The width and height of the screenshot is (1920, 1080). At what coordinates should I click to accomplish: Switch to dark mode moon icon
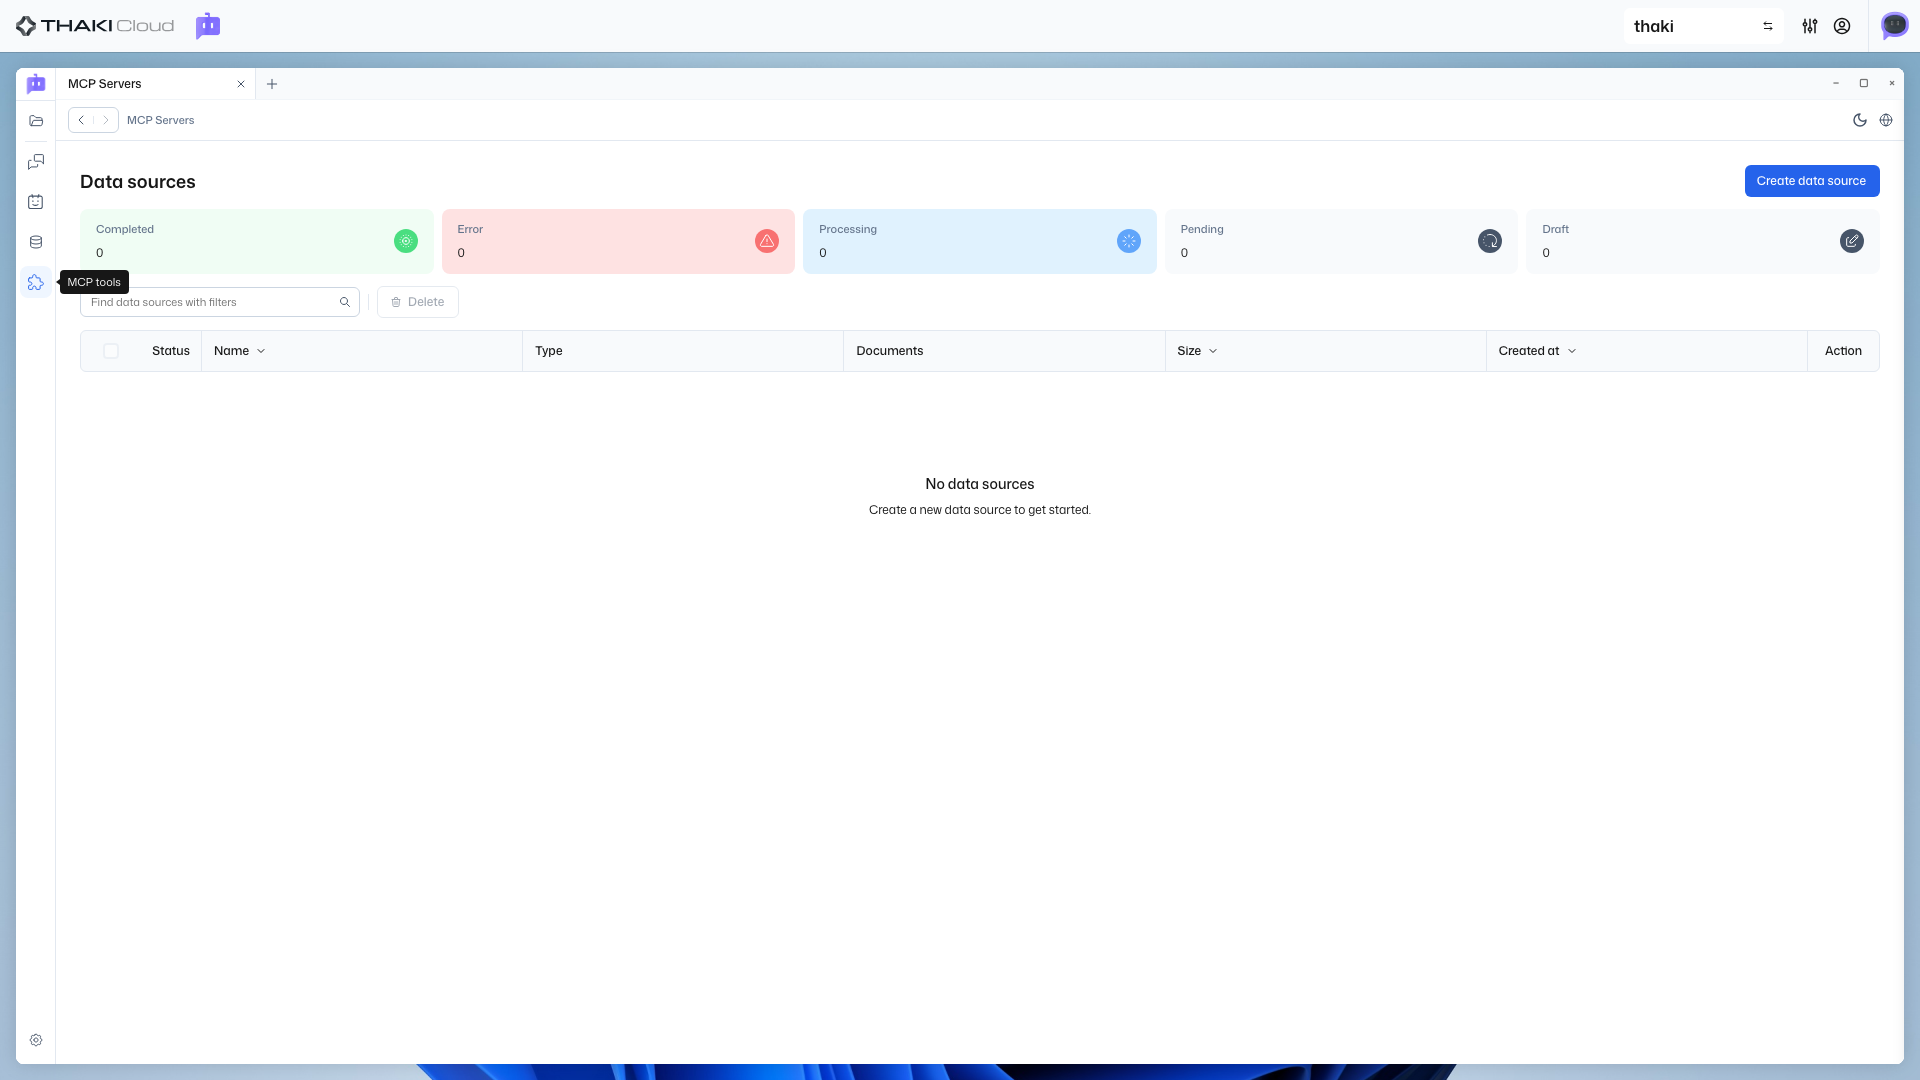(x=1859, y=120)
